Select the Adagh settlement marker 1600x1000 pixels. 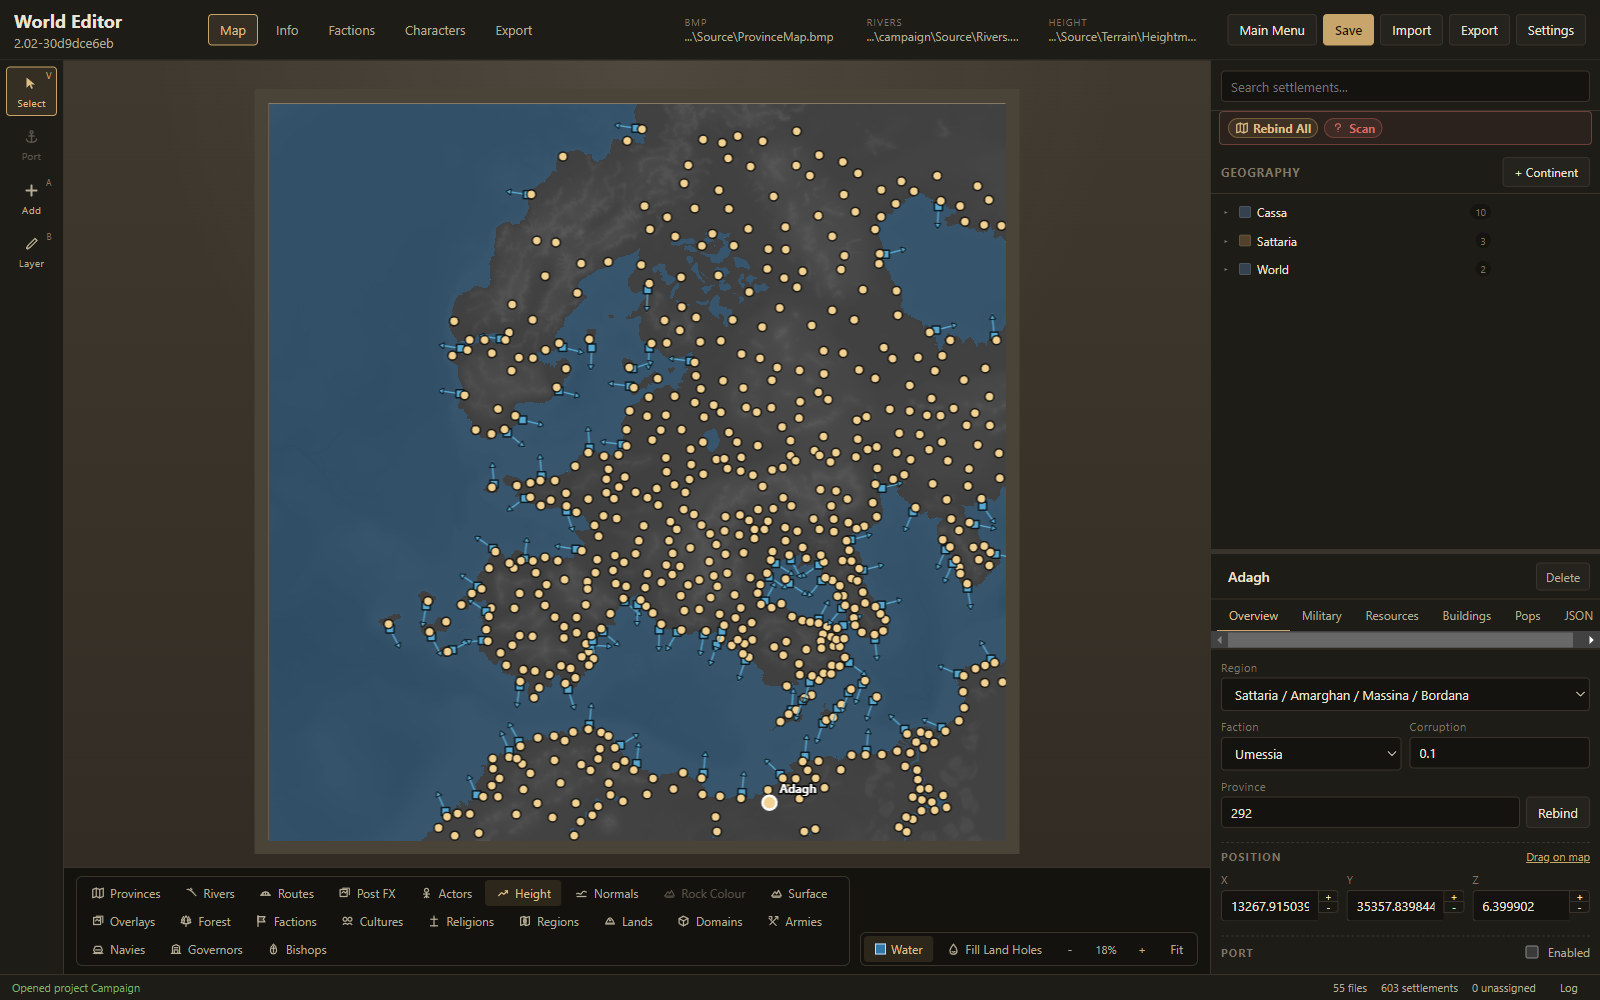(x=769, y=802)
